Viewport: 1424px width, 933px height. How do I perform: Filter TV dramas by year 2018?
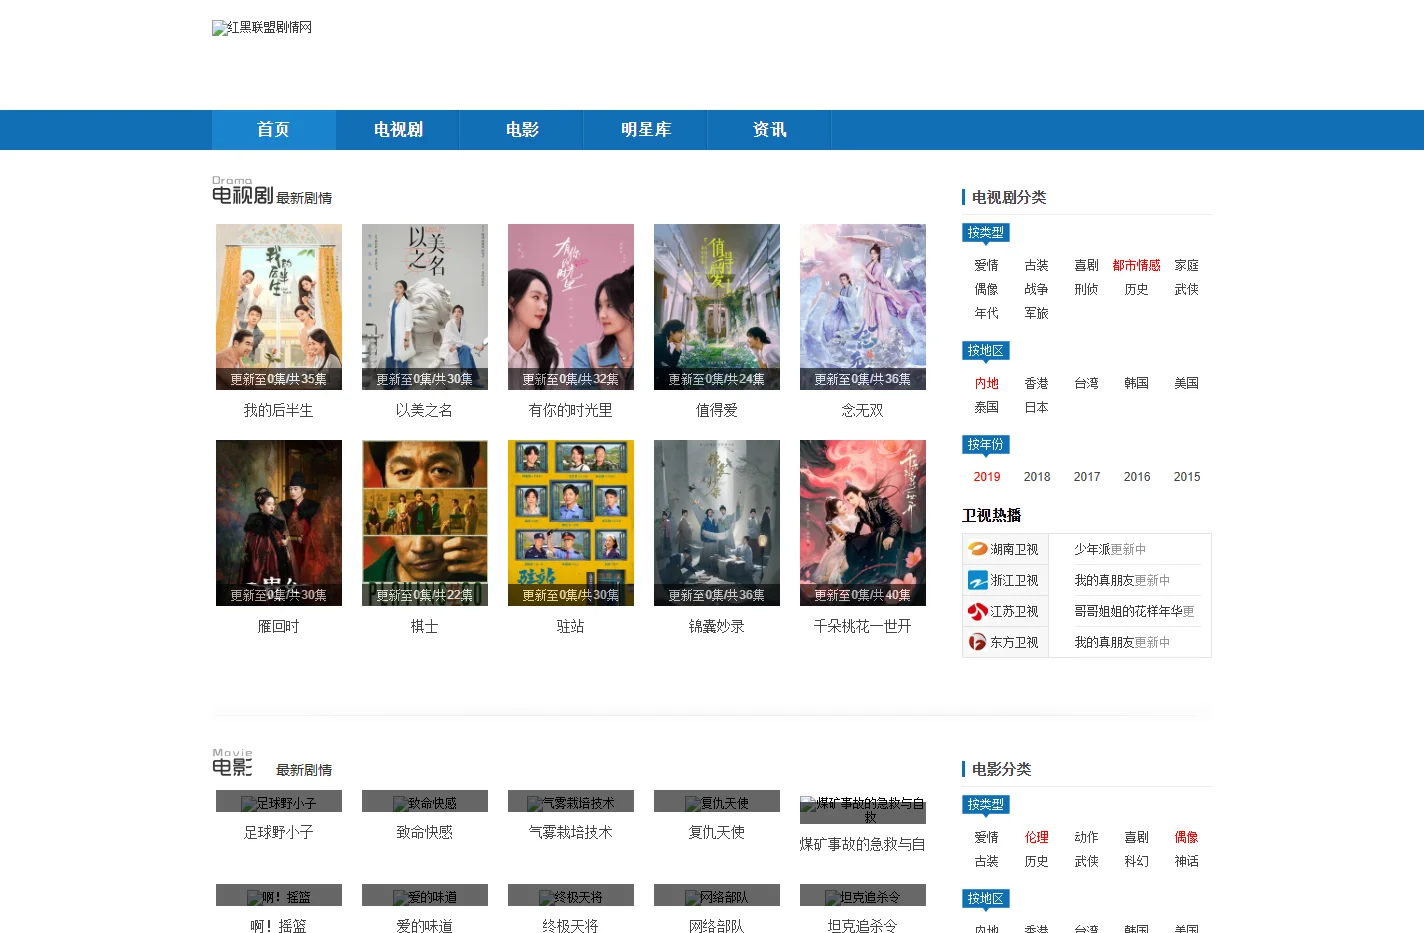1037,477
